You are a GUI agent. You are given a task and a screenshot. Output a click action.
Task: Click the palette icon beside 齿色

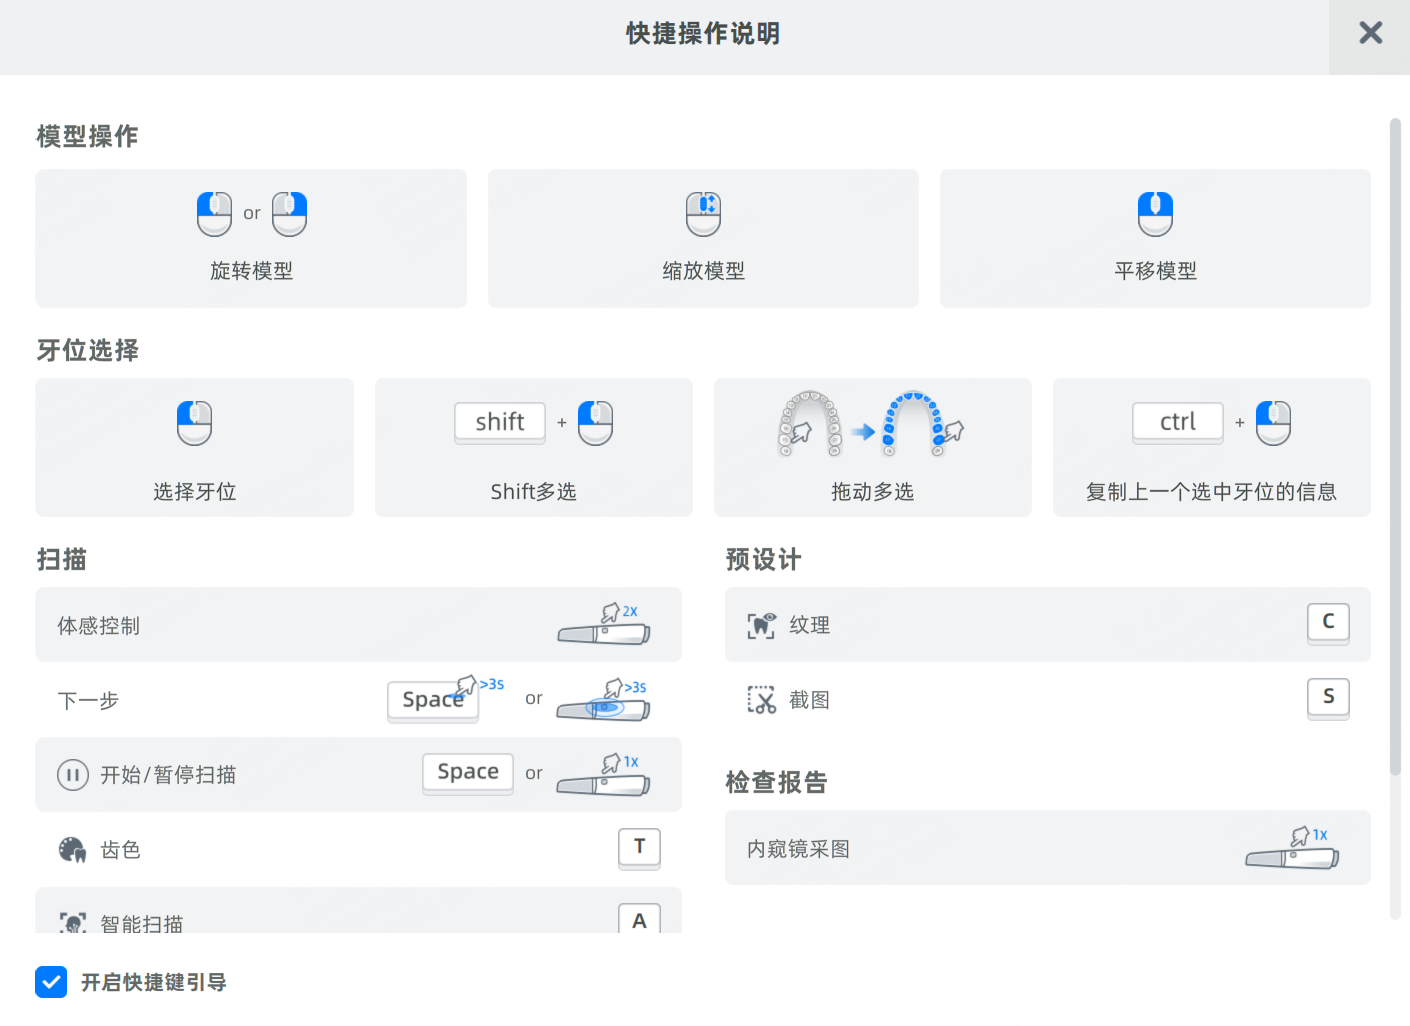click(72, 850)
